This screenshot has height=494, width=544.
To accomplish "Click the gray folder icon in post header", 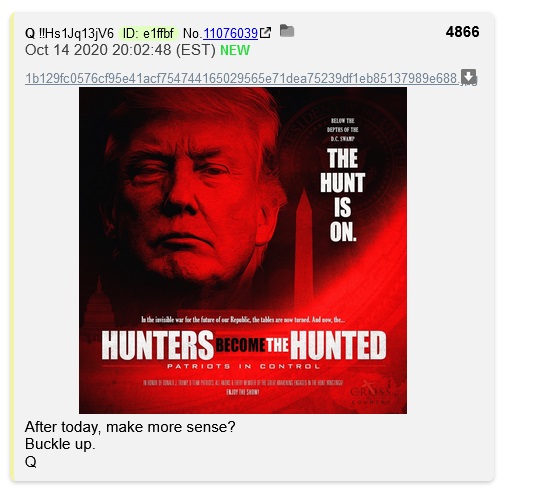I will tap(287, 31).
